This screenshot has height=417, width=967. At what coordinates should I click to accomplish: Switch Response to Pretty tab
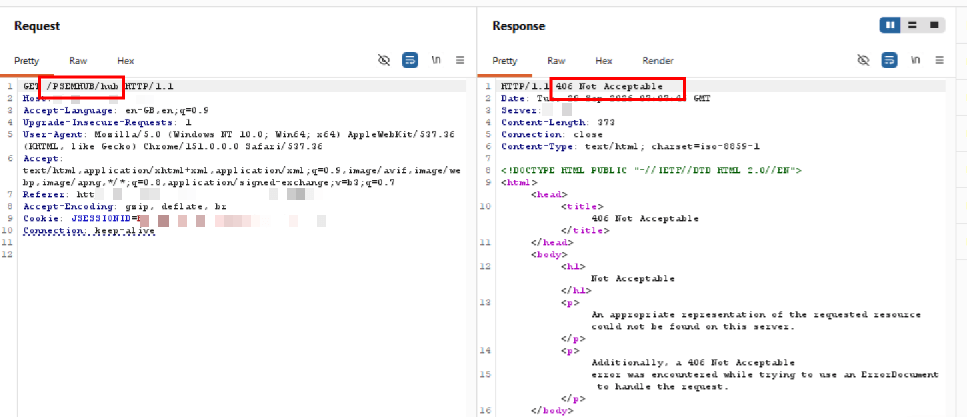coord(505,61)
